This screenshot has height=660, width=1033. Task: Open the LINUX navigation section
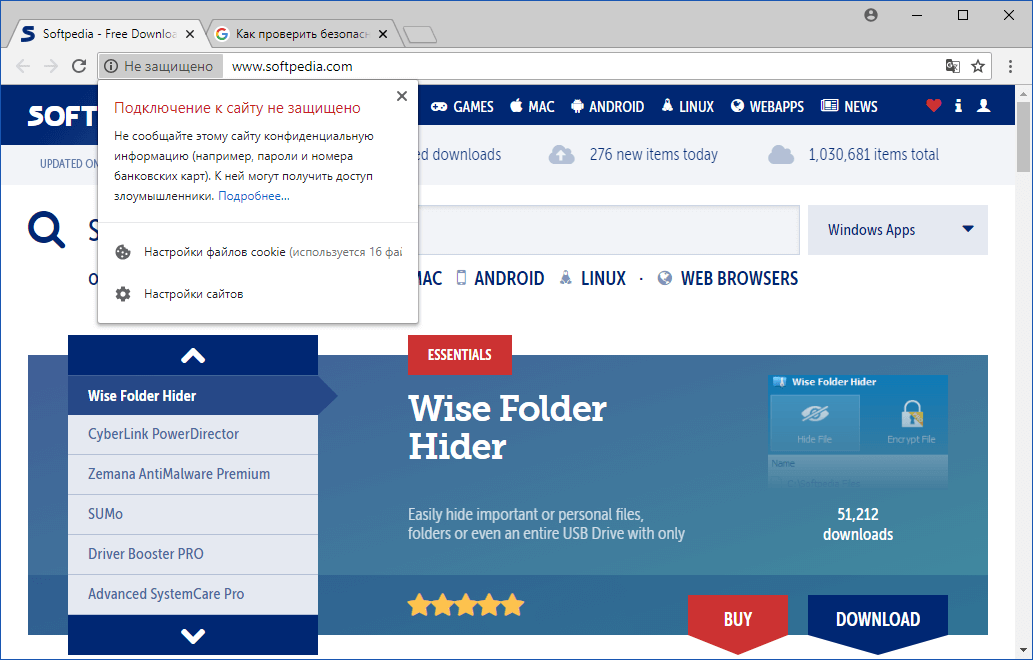pyautogui.click(x=687, y=106)
